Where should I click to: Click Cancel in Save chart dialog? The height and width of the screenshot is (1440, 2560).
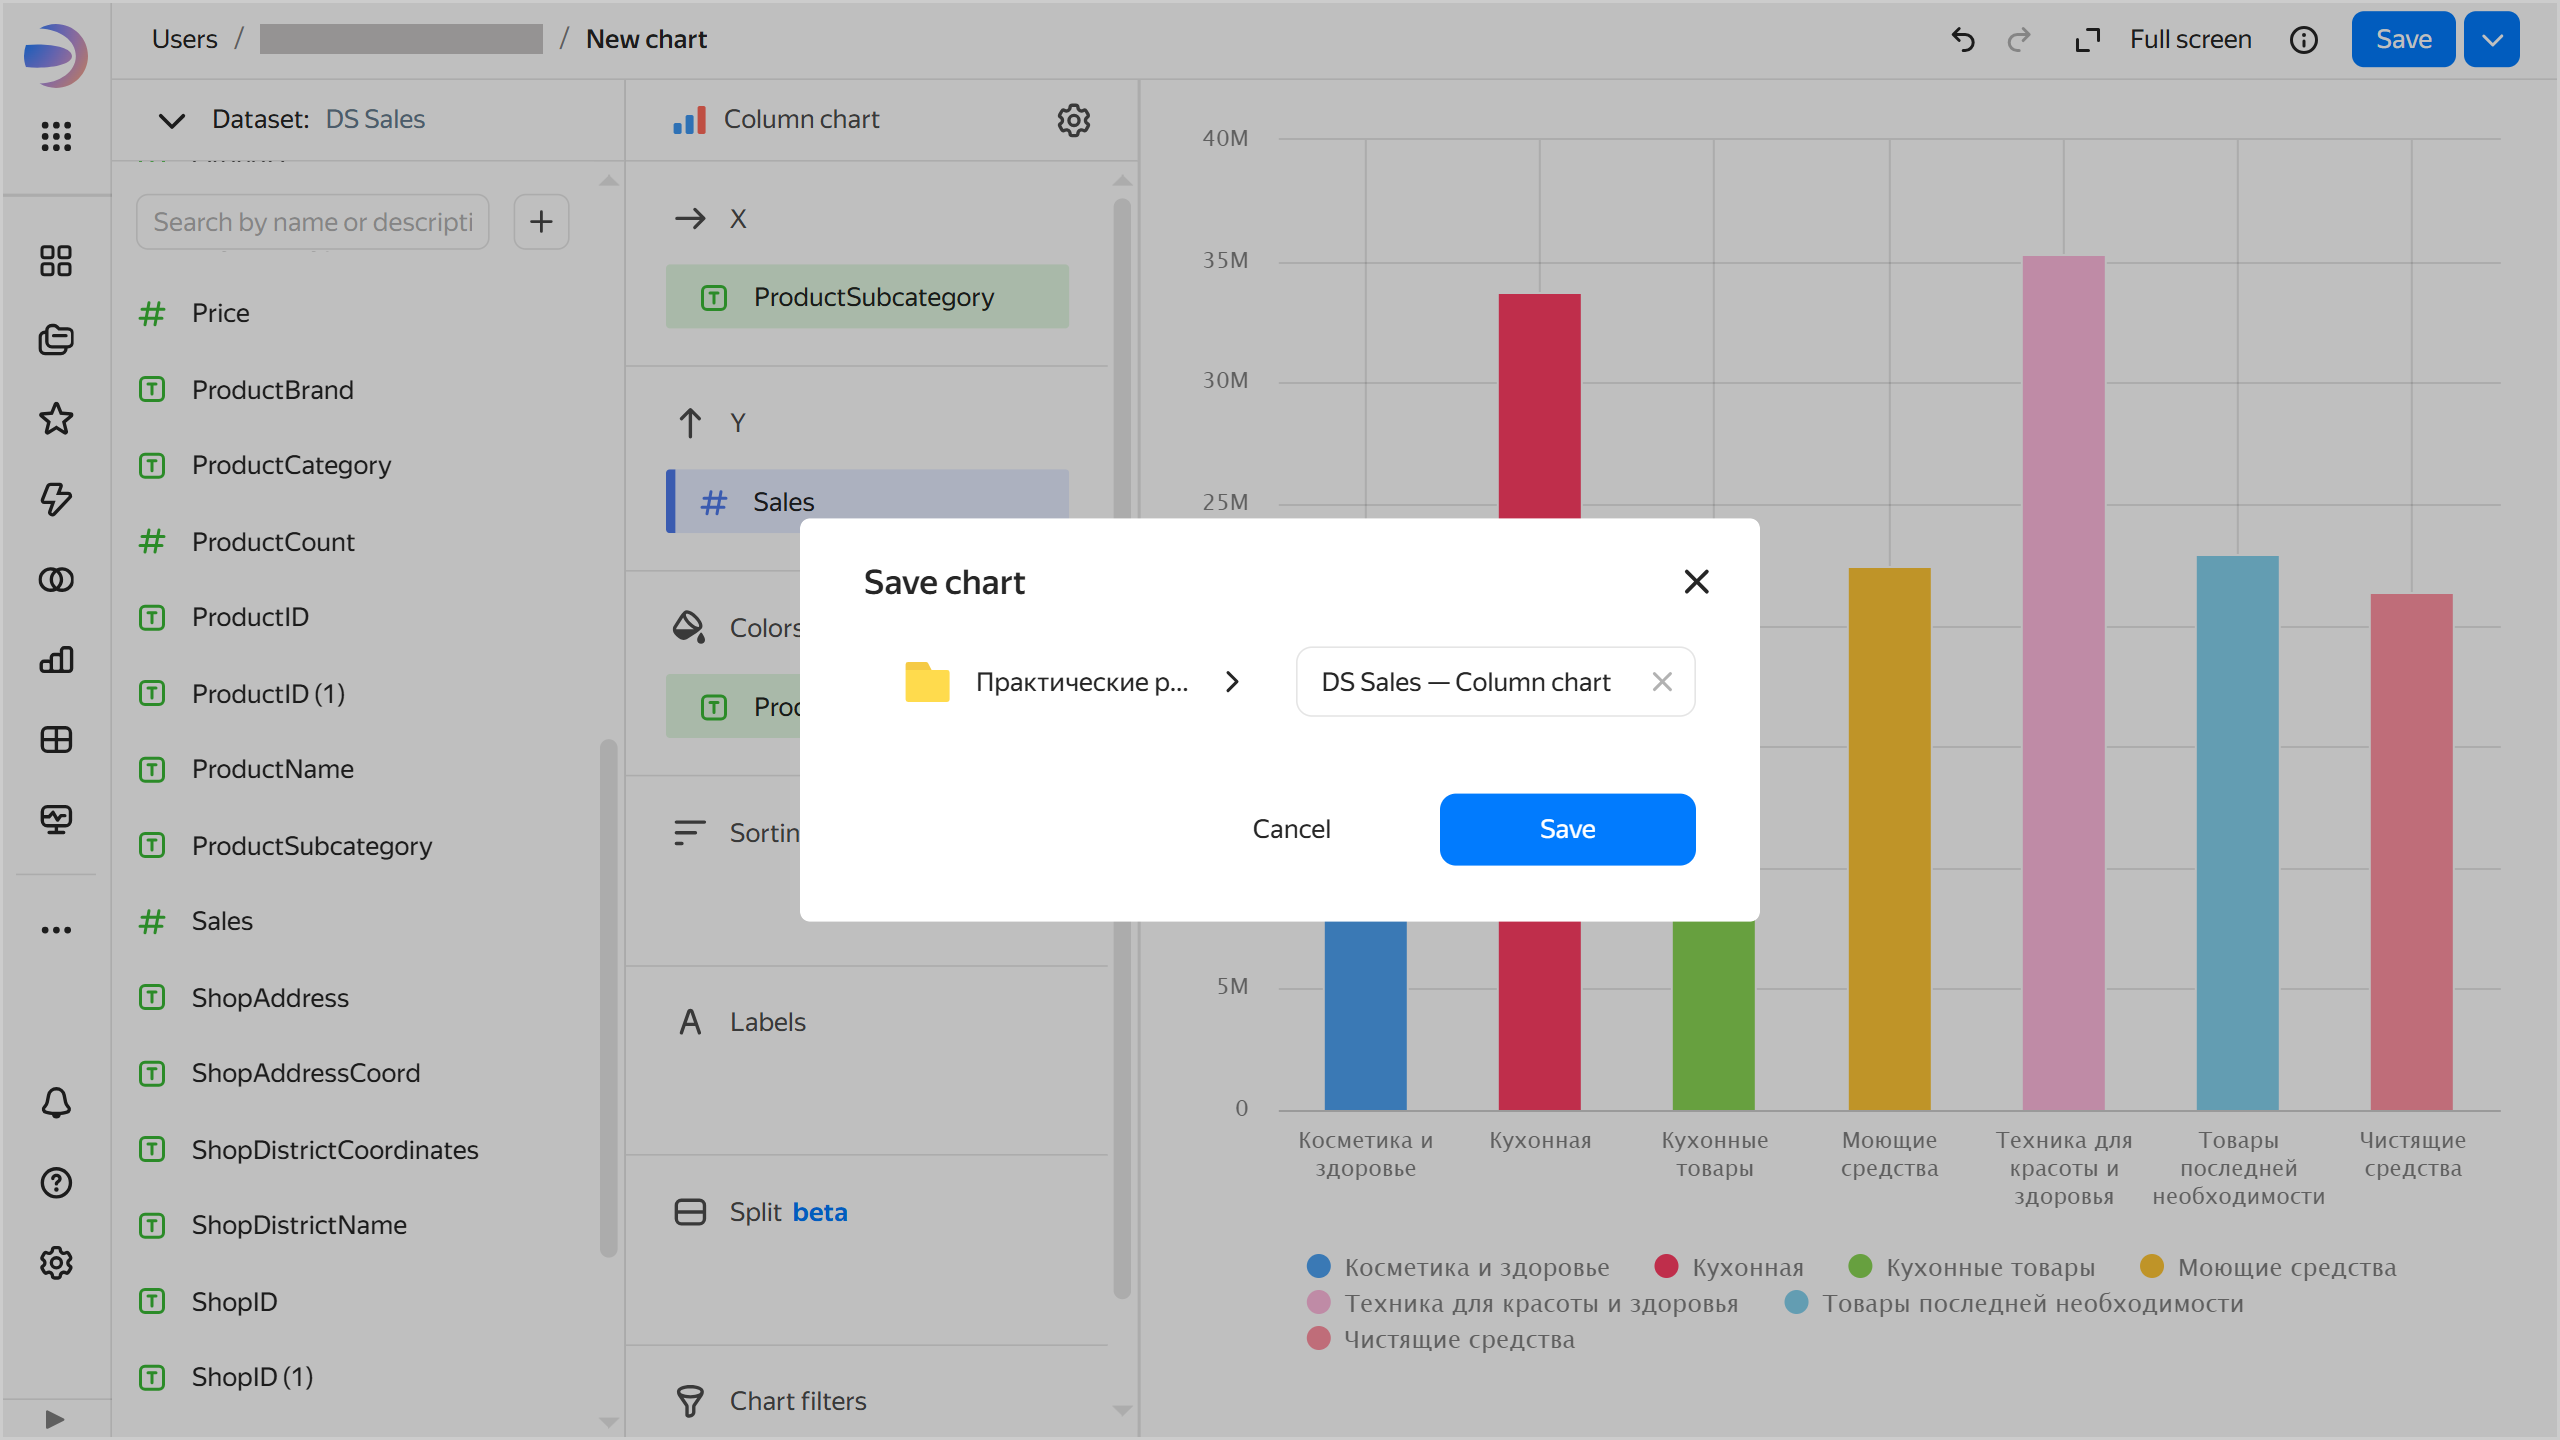[x=1291, y=829]
